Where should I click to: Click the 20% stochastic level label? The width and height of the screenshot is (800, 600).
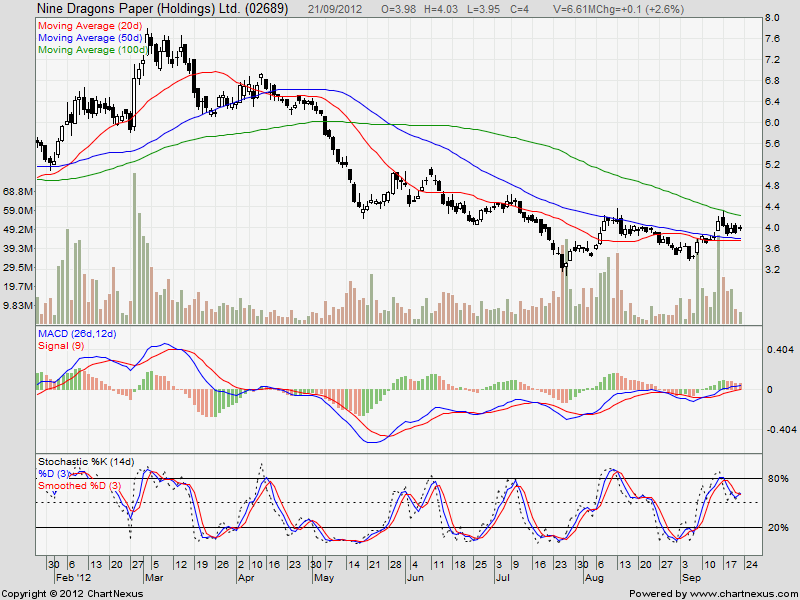click(778, 528)
